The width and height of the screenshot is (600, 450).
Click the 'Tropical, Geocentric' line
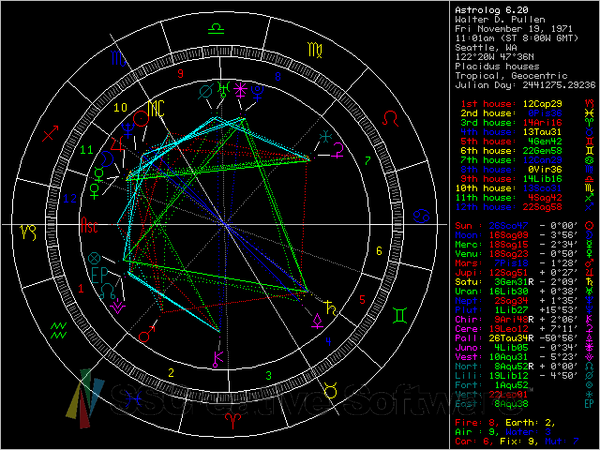(x=511, y=76)
